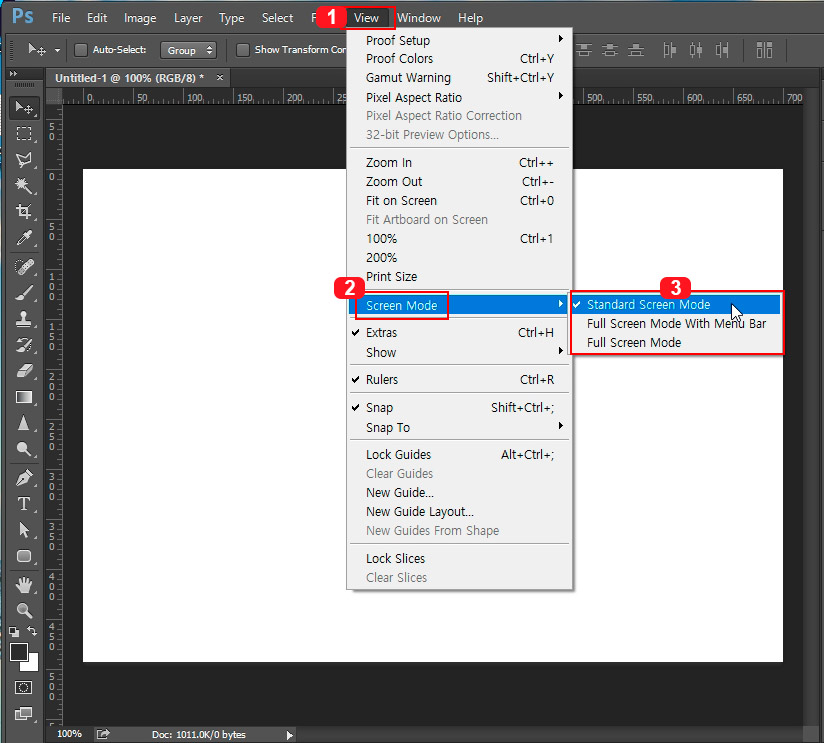Select the Zoom tool in toolbox
The height and width of the screenshot is (743, 824).
pos(24,611)
